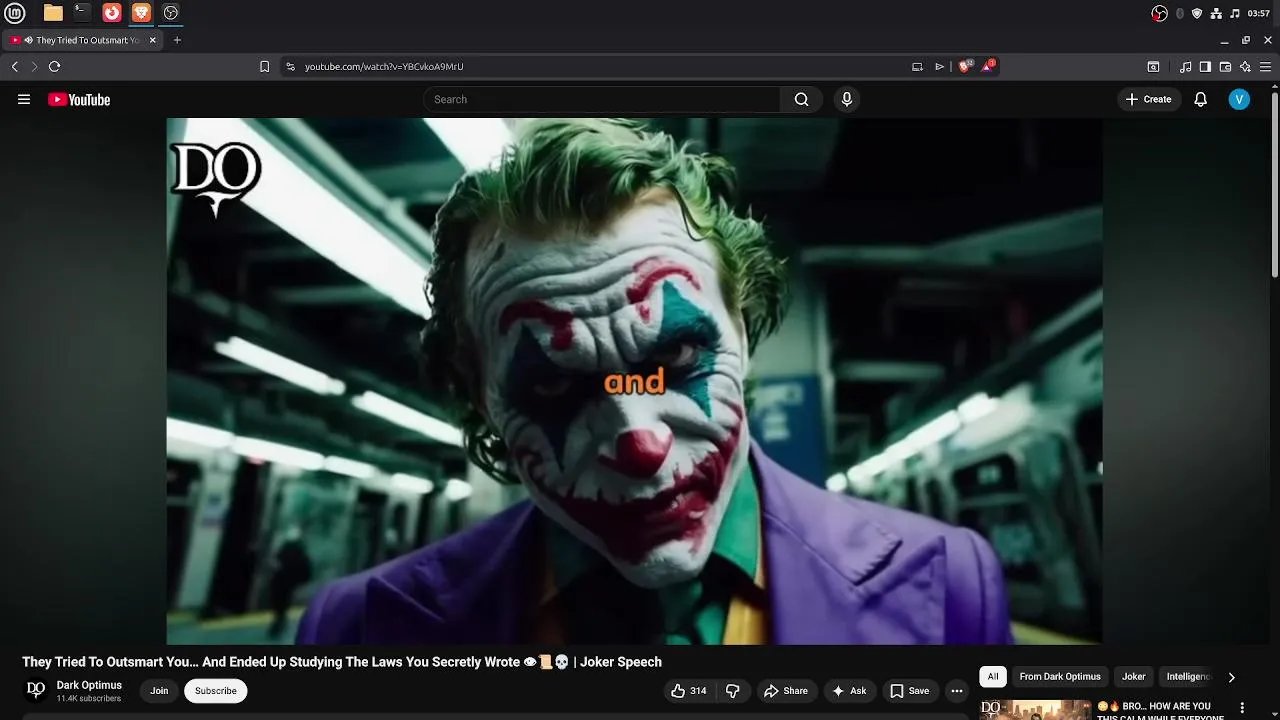Toggle the browser sidebar panel
This screenshot has width=1280, height=720.
click(x=1205, y=67)
